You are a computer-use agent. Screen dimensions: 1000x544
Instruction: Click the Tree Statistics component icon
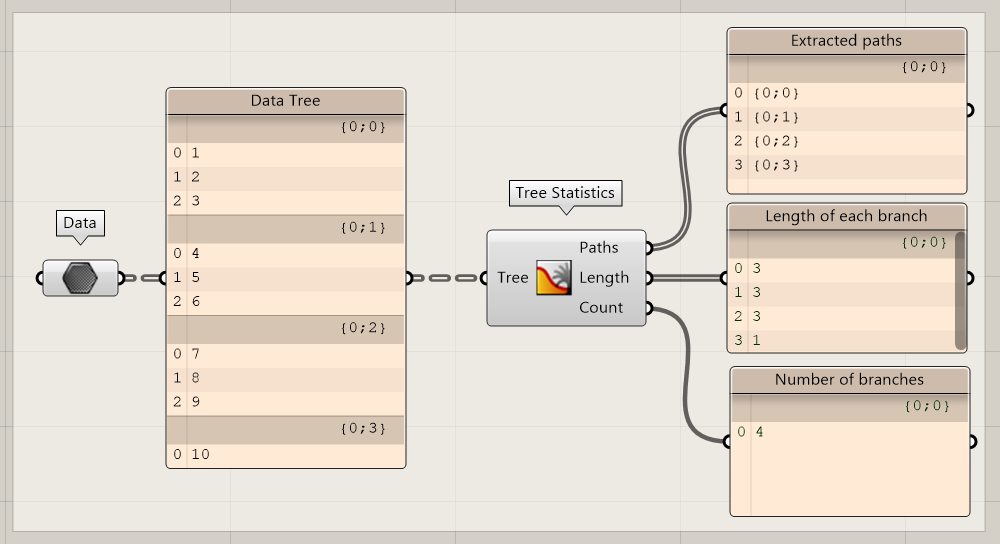[553, 278]
